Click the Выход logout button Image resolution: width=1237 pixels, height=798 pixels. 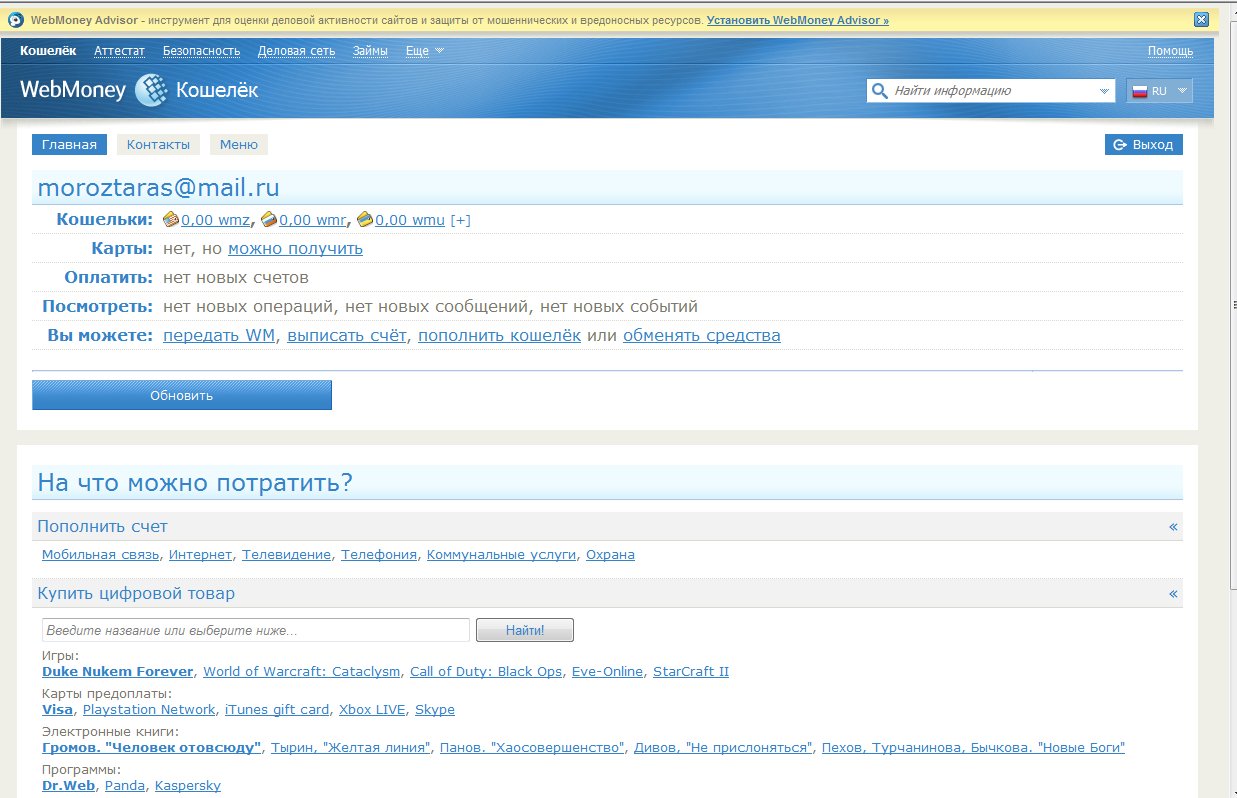(x=1144, y=145)
